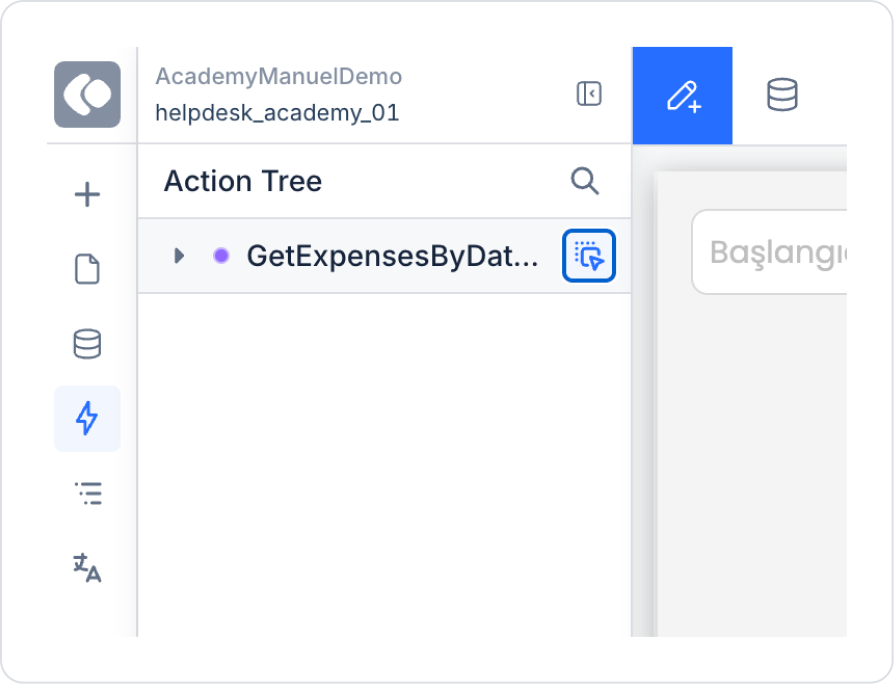Open the database icon in left sidebar

pos(87,344)
